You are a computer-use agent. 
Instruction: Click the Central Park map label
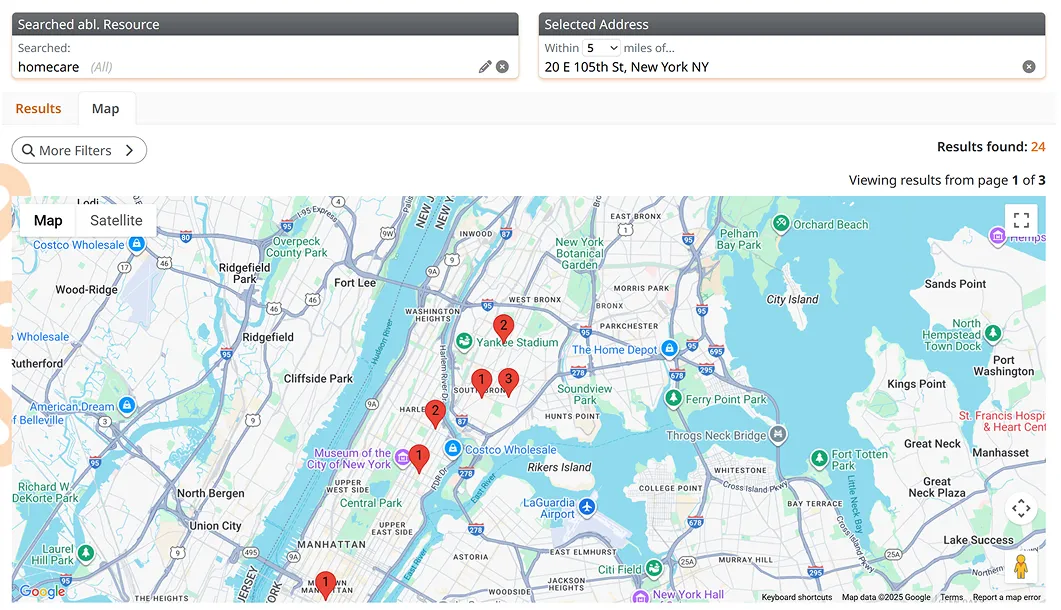(x=371, y=503)
